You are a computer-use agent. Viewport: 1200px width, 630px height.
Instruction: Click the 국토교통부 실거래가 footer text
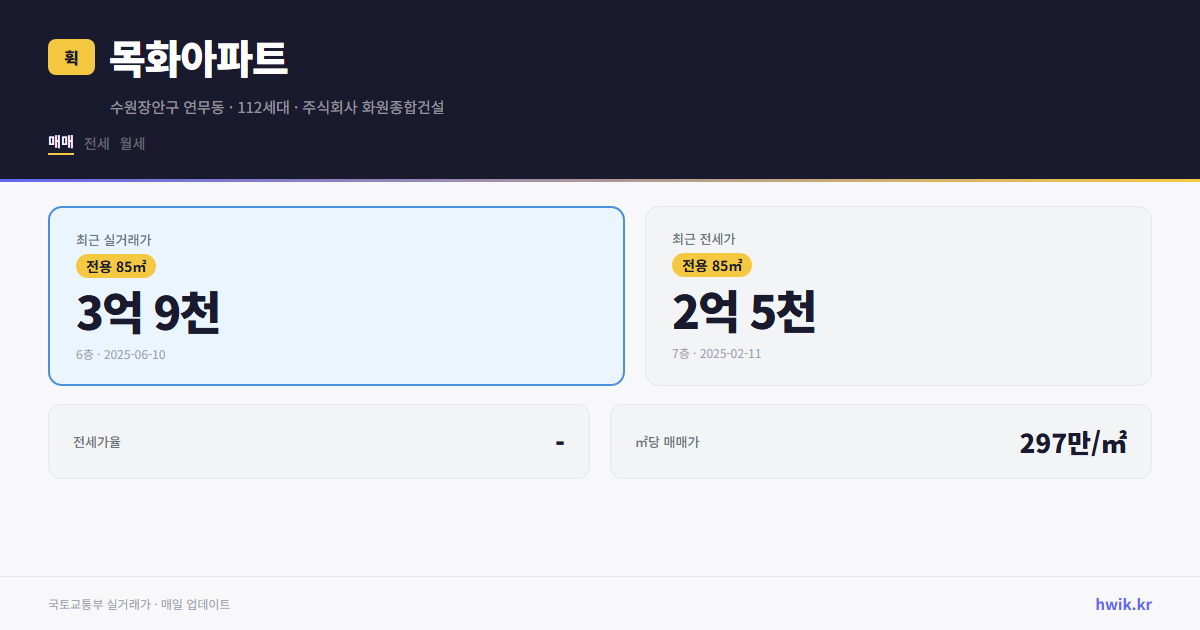point(139,603)
